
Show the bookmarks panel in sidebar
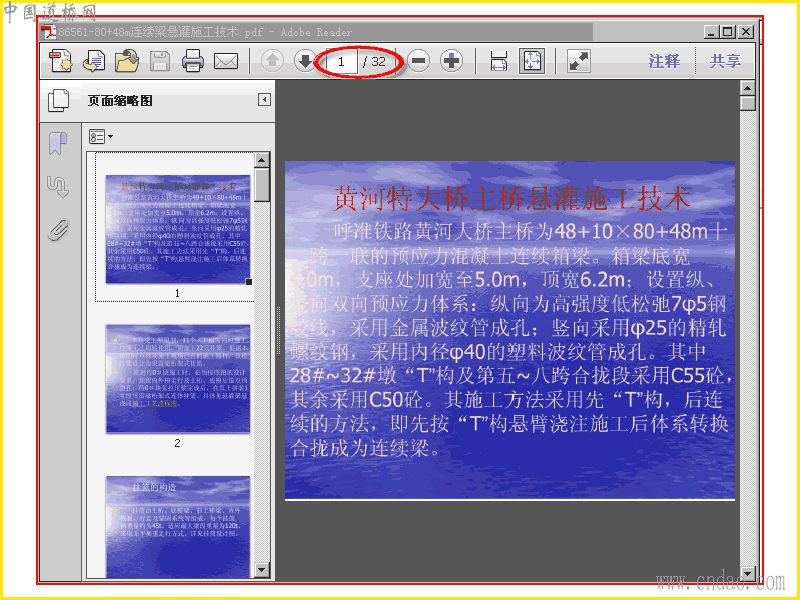[58, 143]
